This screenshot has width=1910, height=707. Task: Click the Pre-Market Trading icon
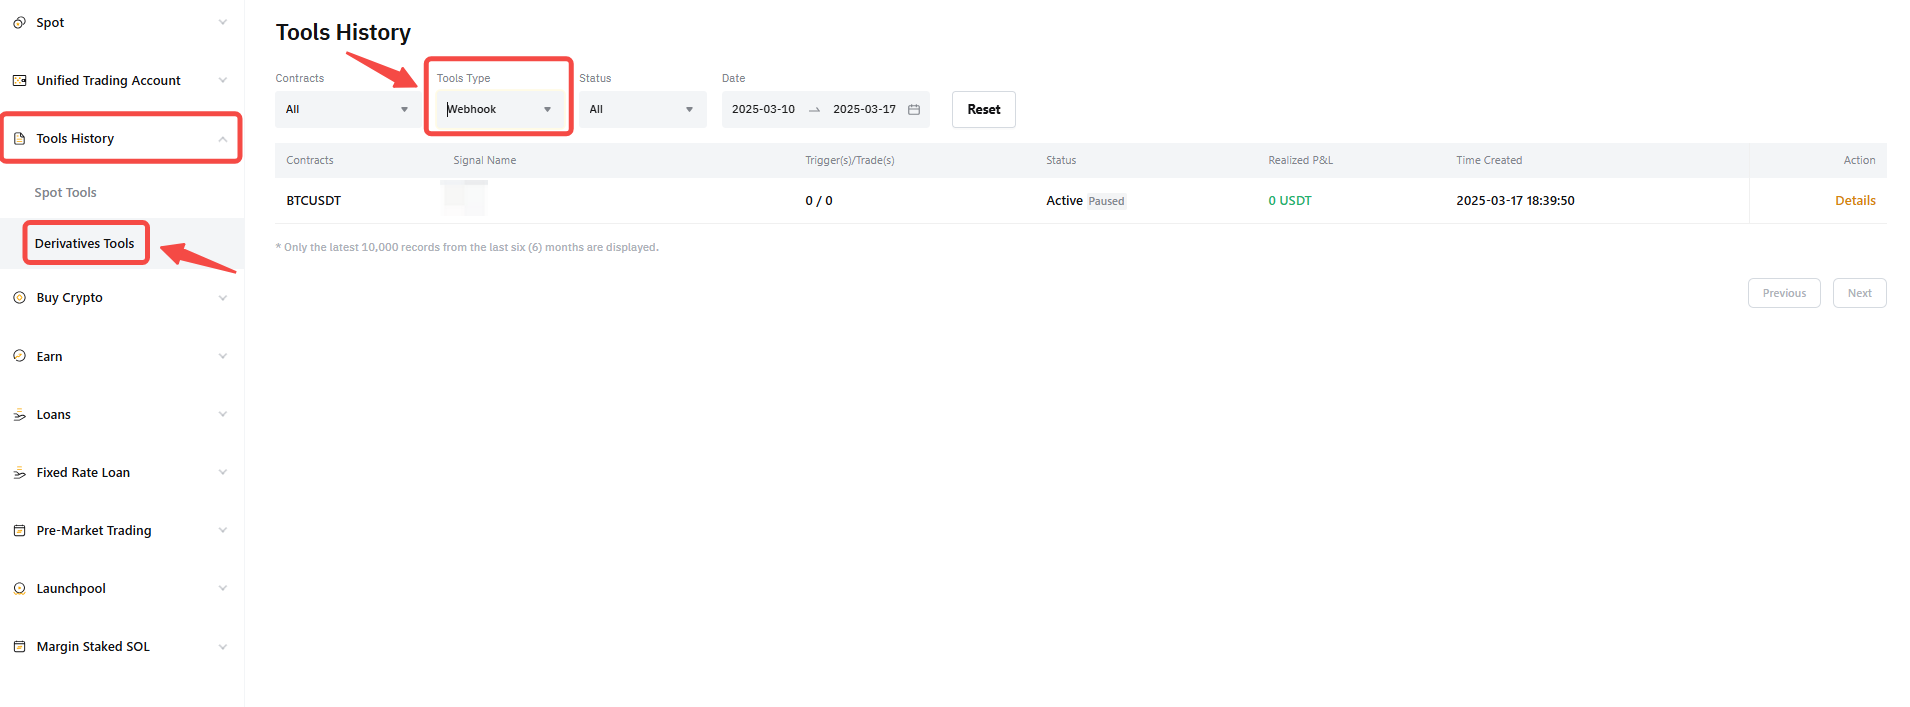tap(19, 531)
